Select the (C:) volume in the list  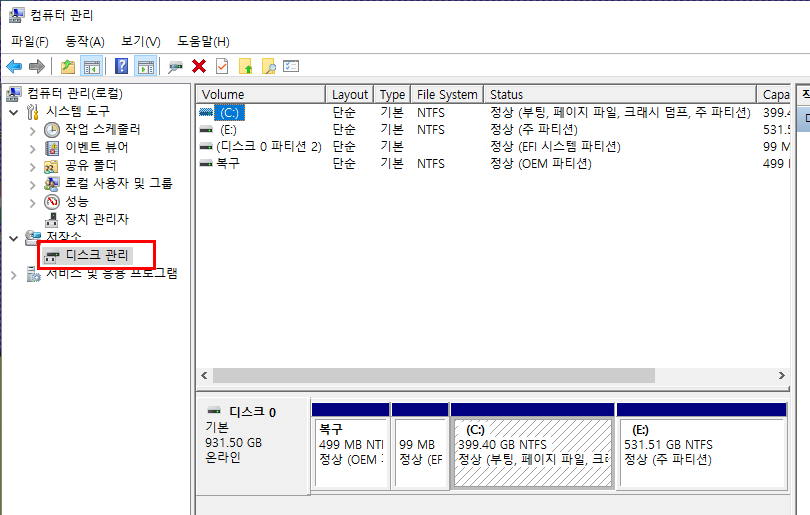(229, 112)
